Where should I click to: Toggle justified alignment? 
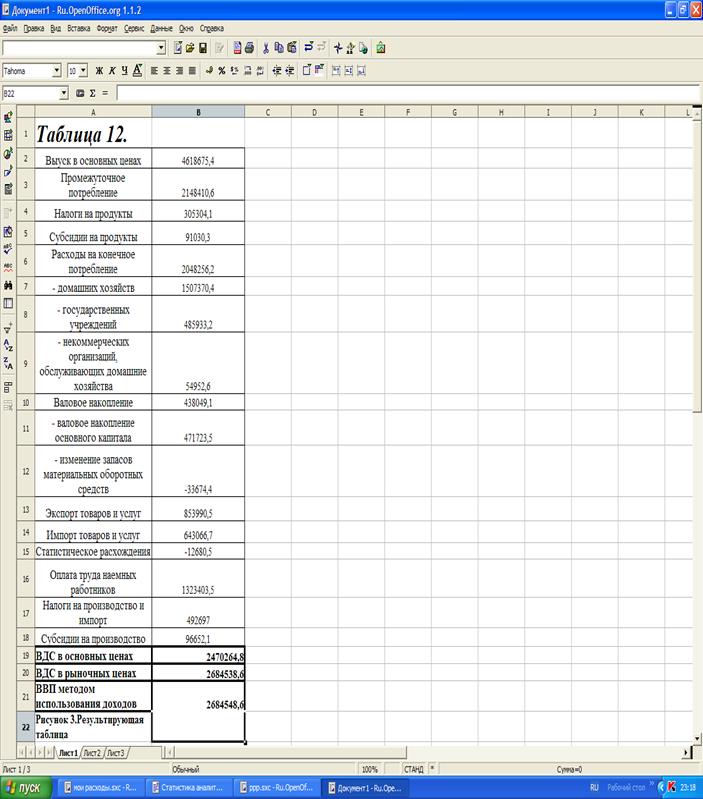(192, 71)
